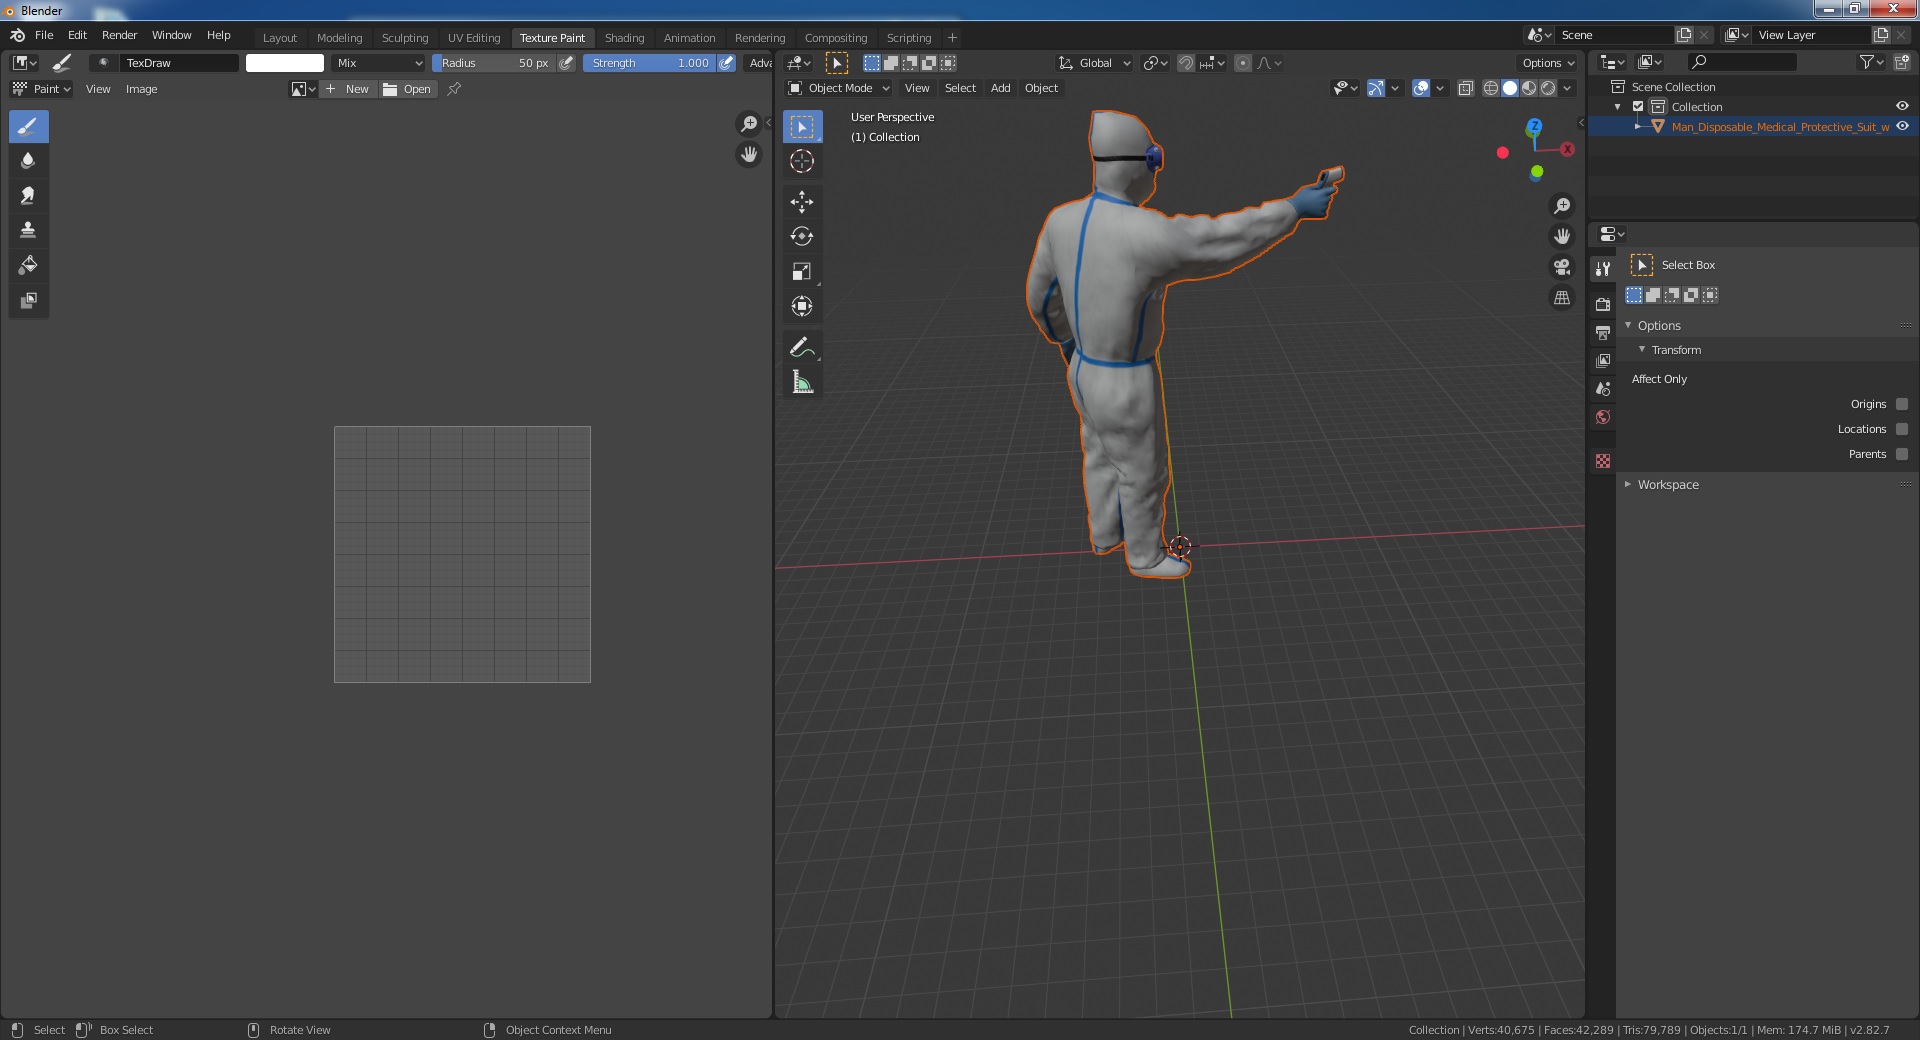1920x1040 pixels.
Task: Open the viewport Options dropdown
Action: click(x=1548, y=63)
